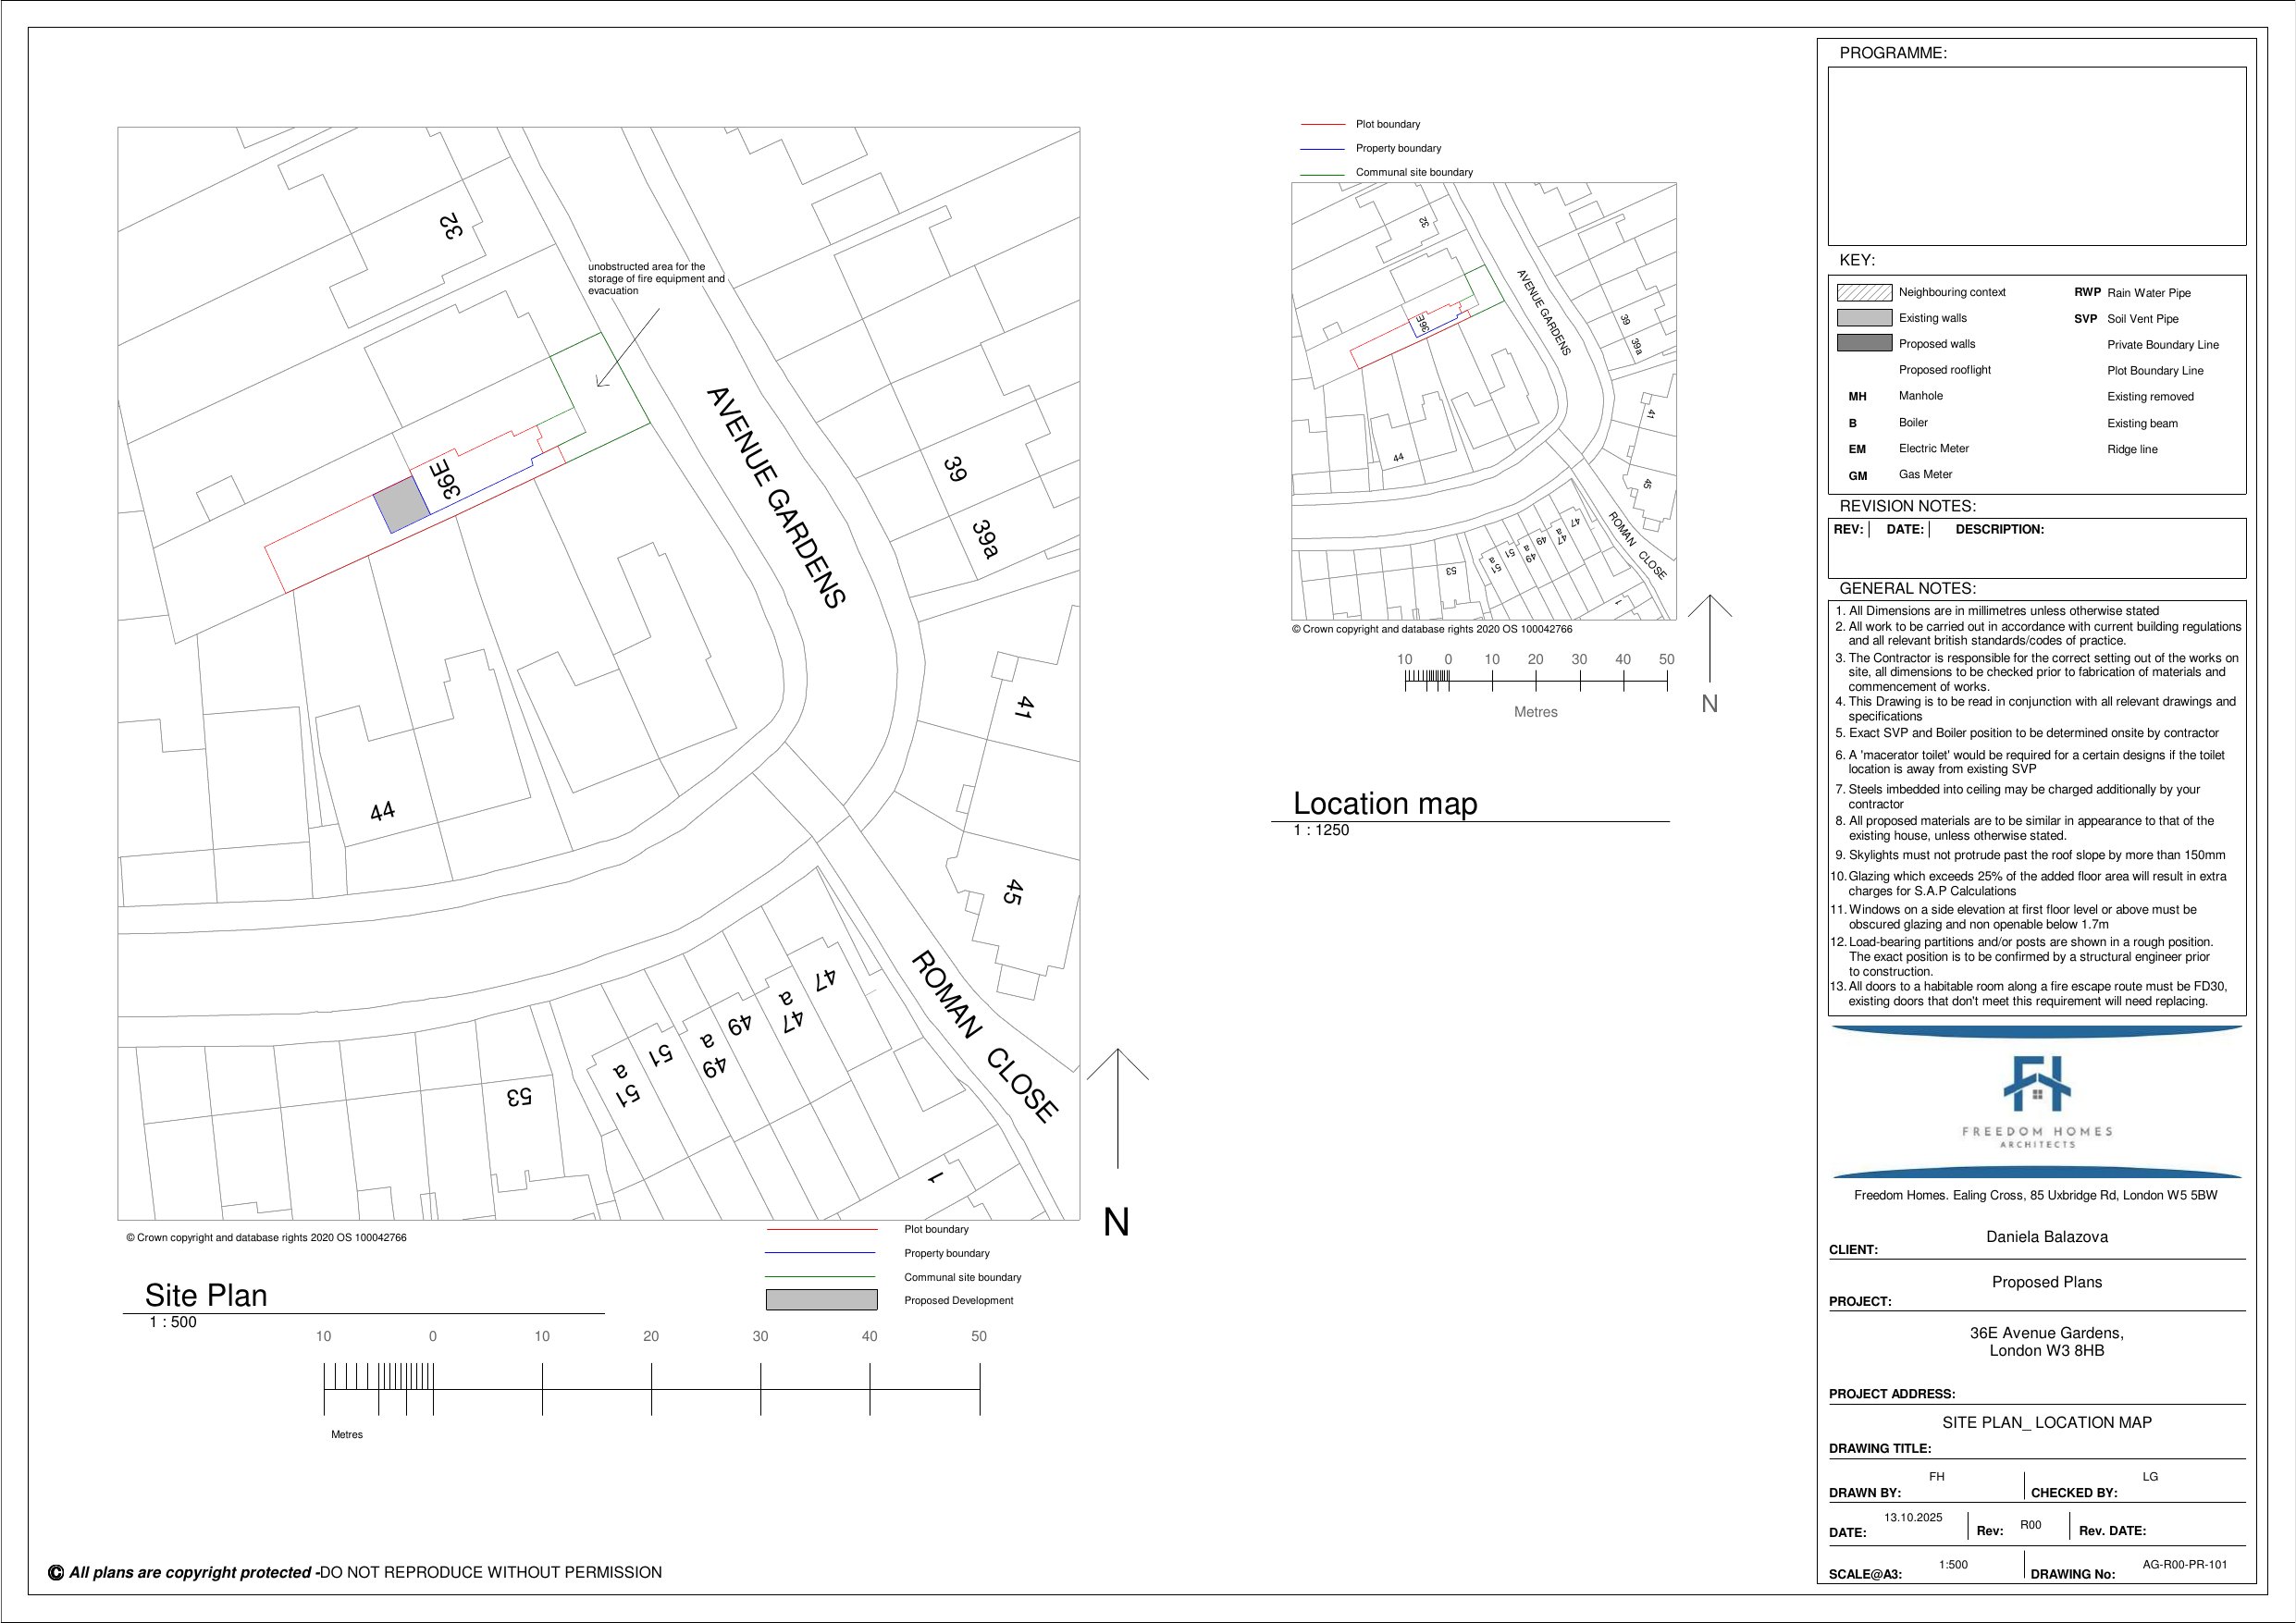Click the drawing number AG-R00-PR-101

[x=2184, y=1565]
